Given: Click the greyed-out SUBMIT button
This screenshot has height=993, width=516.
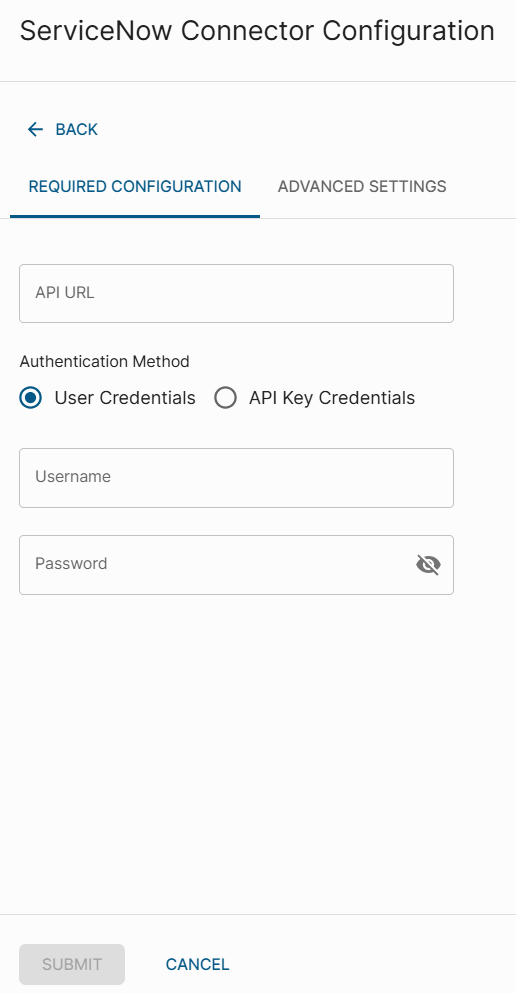Looking at the screenshot, I should [x=72, y=965].
